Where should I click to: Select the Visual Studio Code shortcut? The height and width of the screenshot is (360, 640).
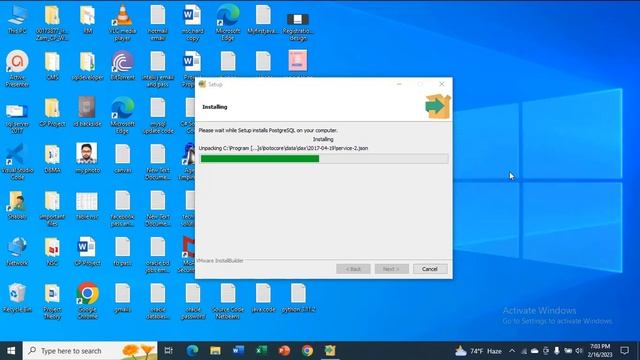coord(17,162)
